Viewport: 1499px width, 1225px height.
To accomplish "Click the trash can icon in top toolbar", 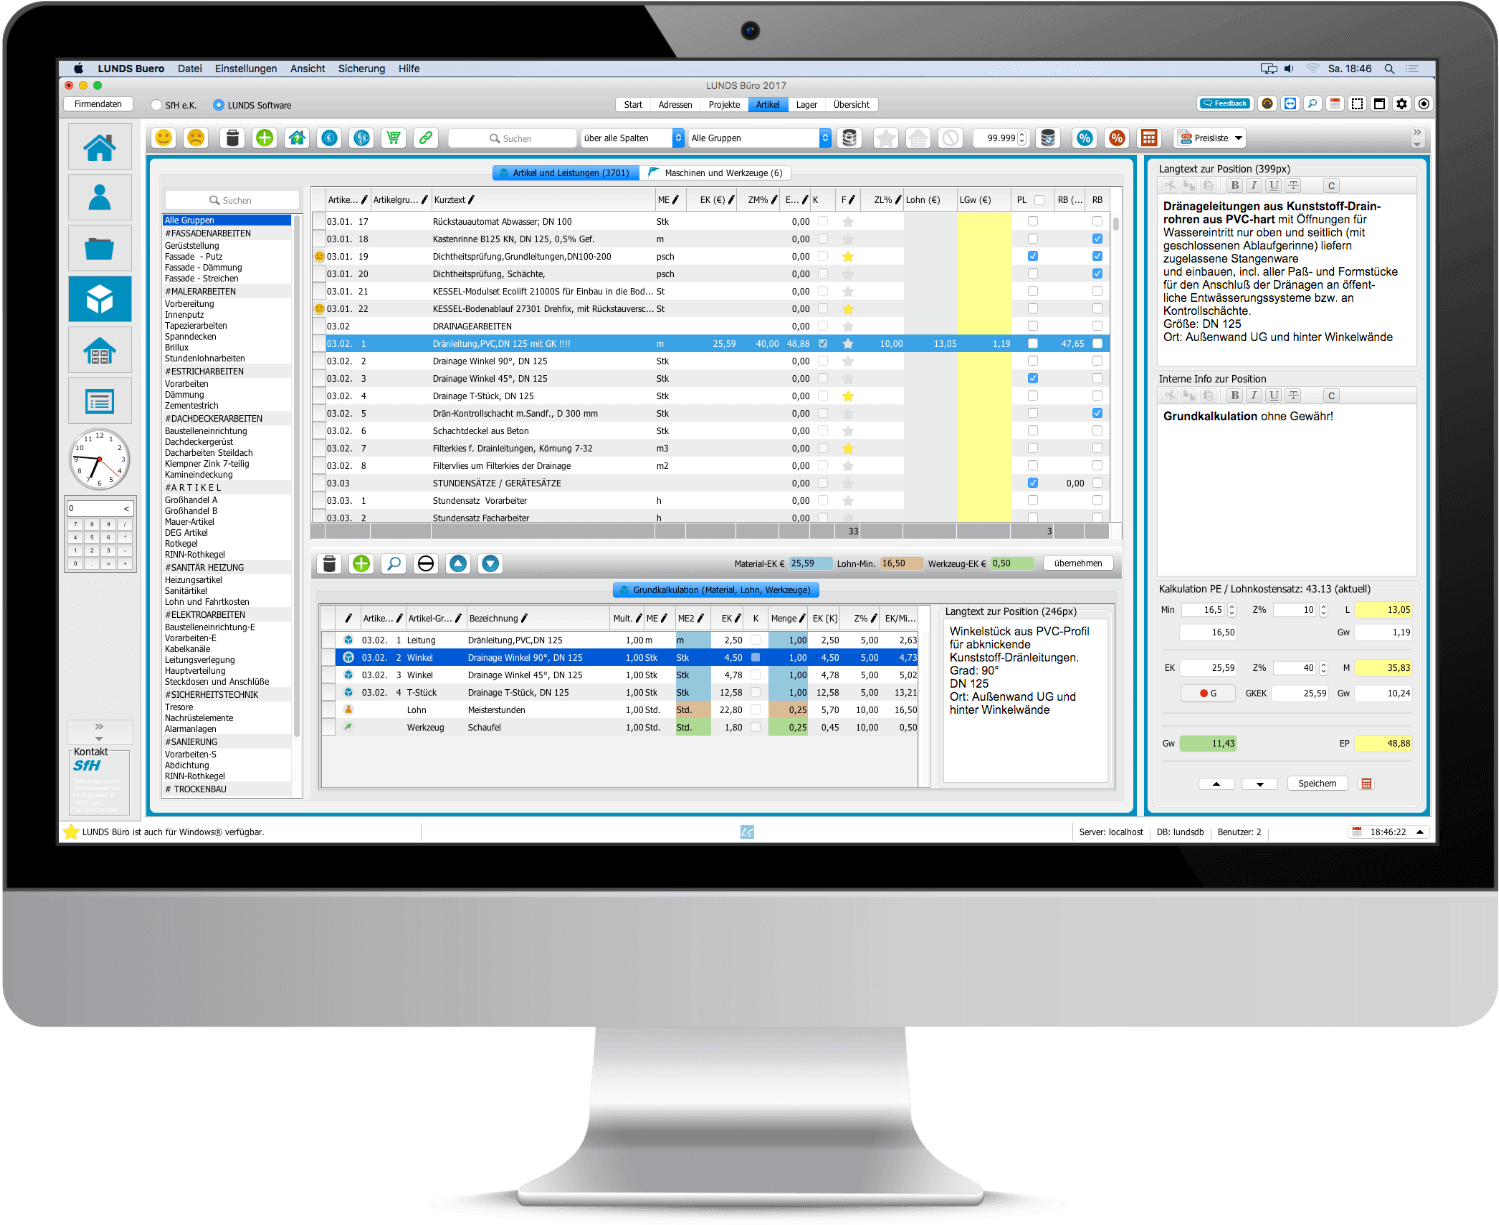I will pyautogui.click(x=232, y=138).
